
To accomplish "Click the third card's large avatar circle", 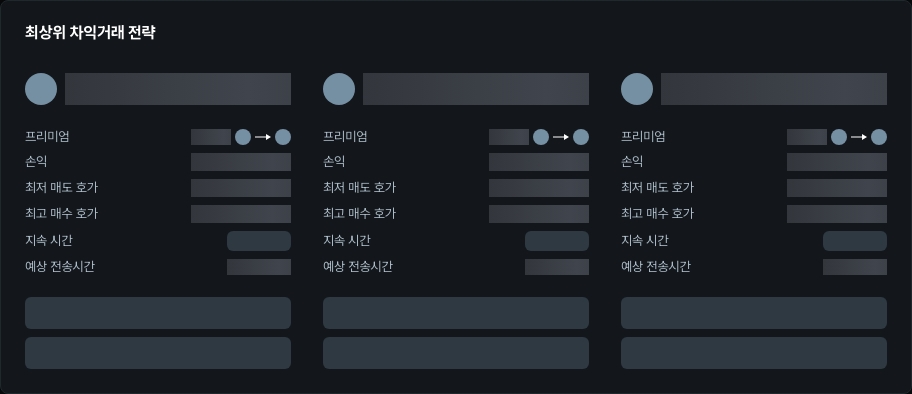I will pos(637,89).
